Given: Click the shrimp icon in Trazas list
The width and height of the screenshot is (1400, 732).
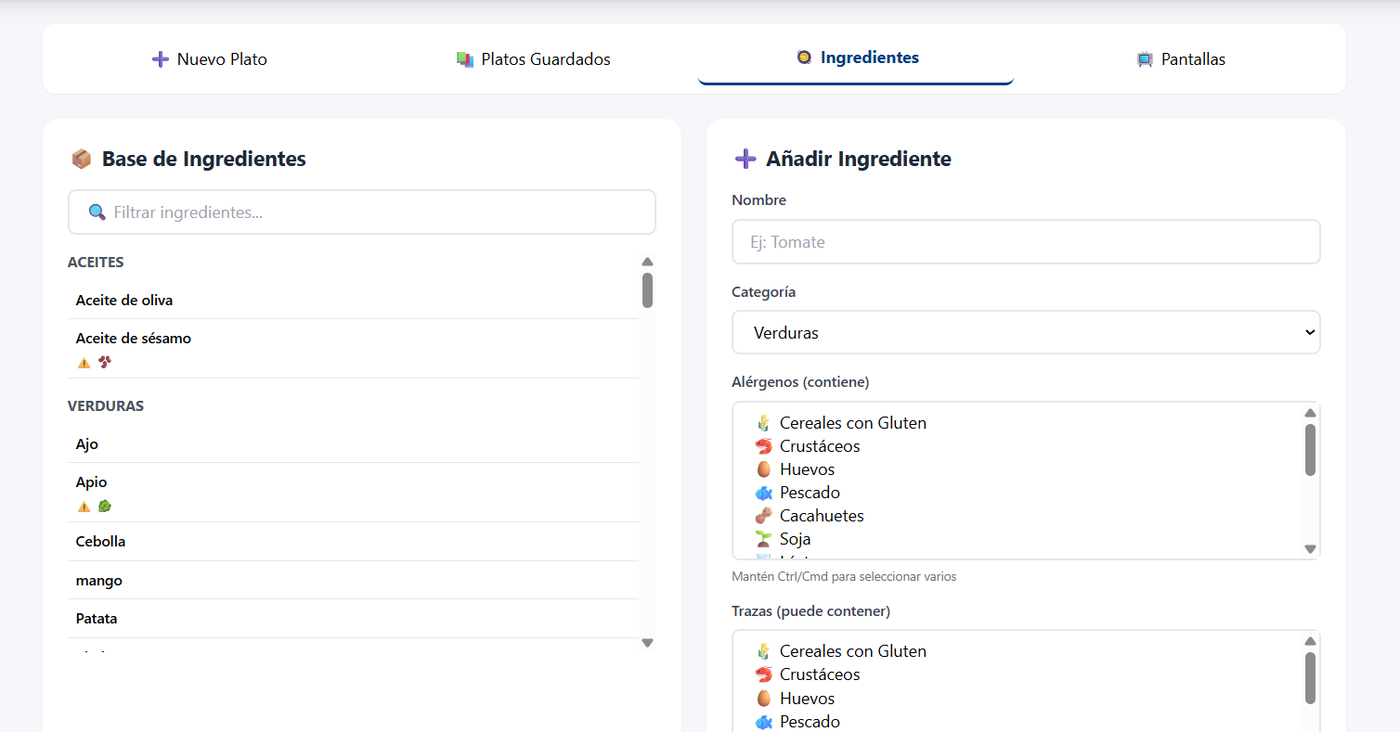Looking at the screenshot, I should coord(764,674).
